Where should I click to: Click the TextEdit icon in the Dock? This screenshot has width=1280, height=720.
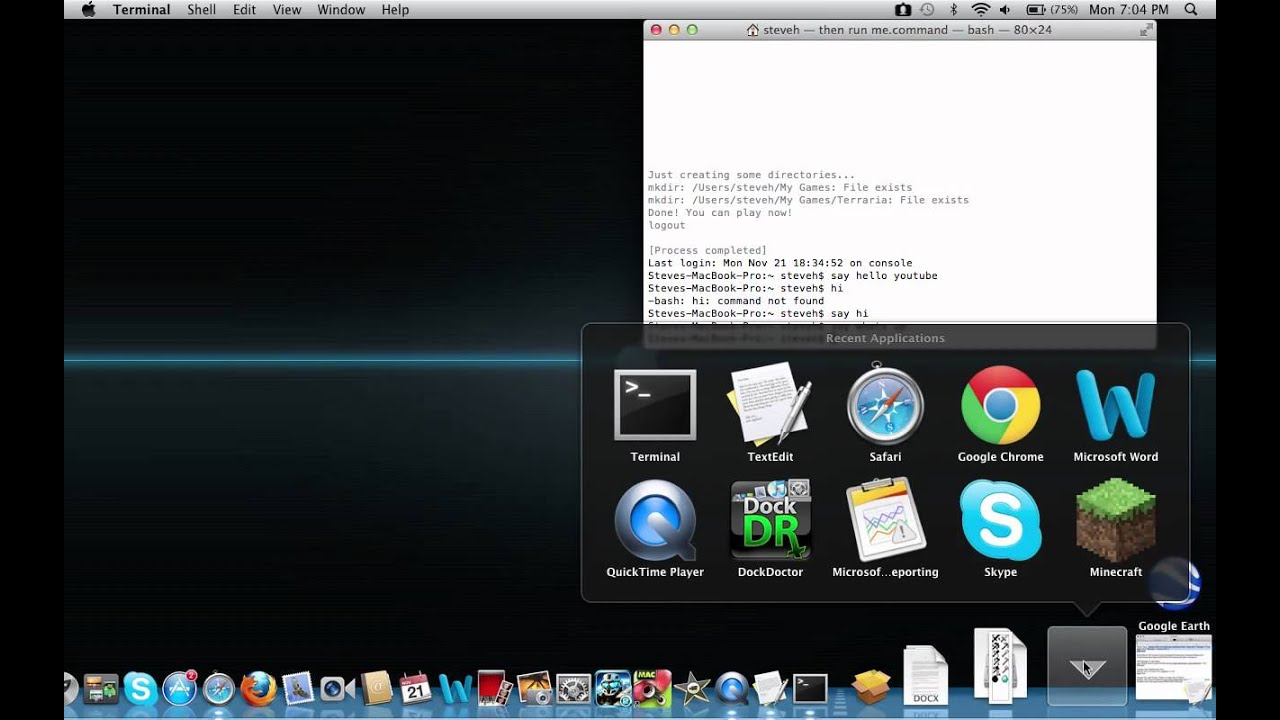click(770, 688)
